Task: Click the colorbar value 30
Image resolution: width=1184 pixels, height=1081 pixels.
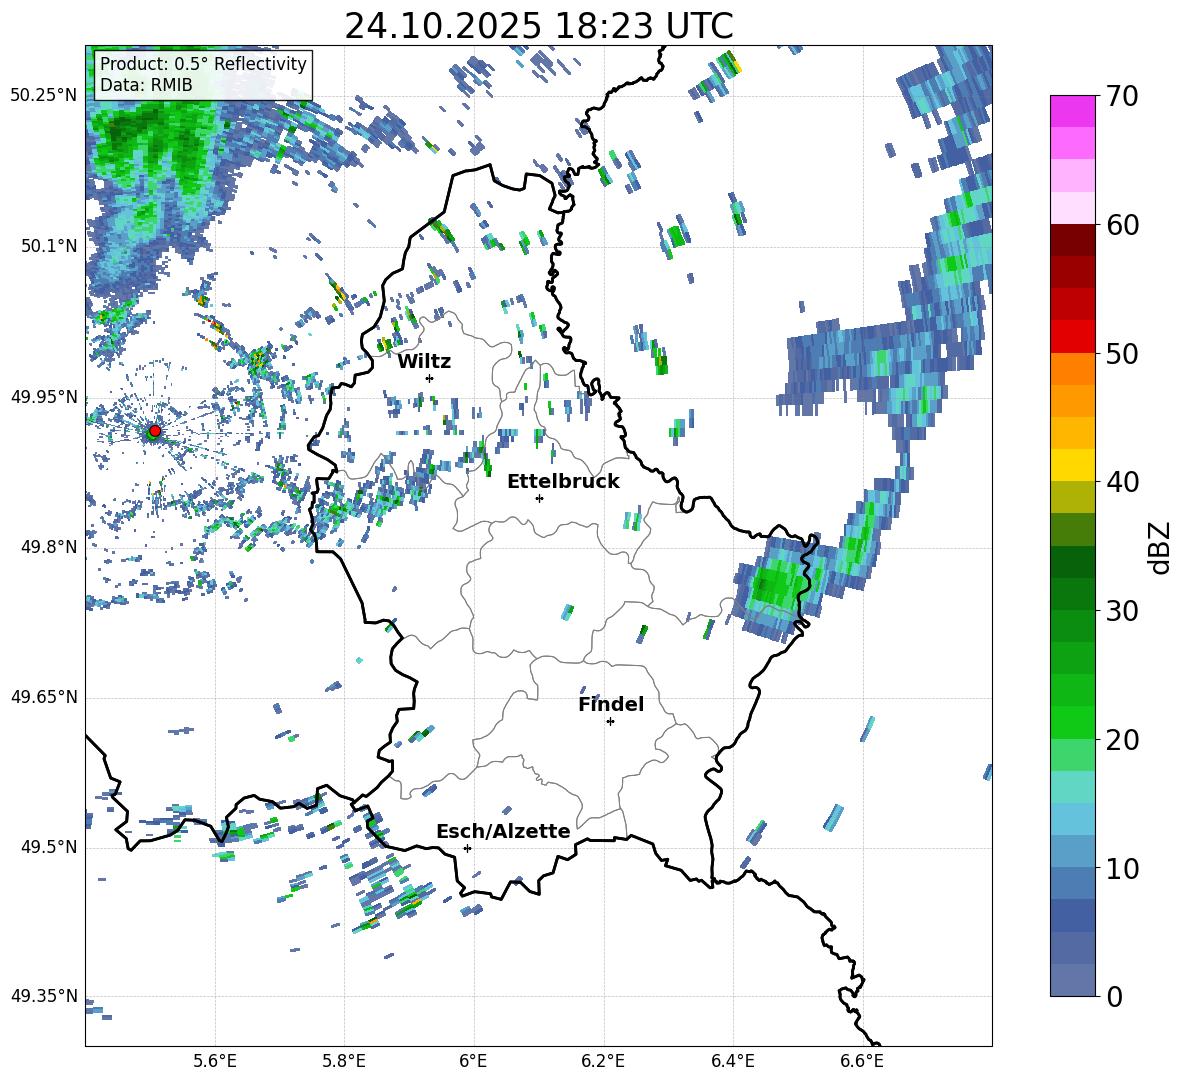Action: 1122,611
